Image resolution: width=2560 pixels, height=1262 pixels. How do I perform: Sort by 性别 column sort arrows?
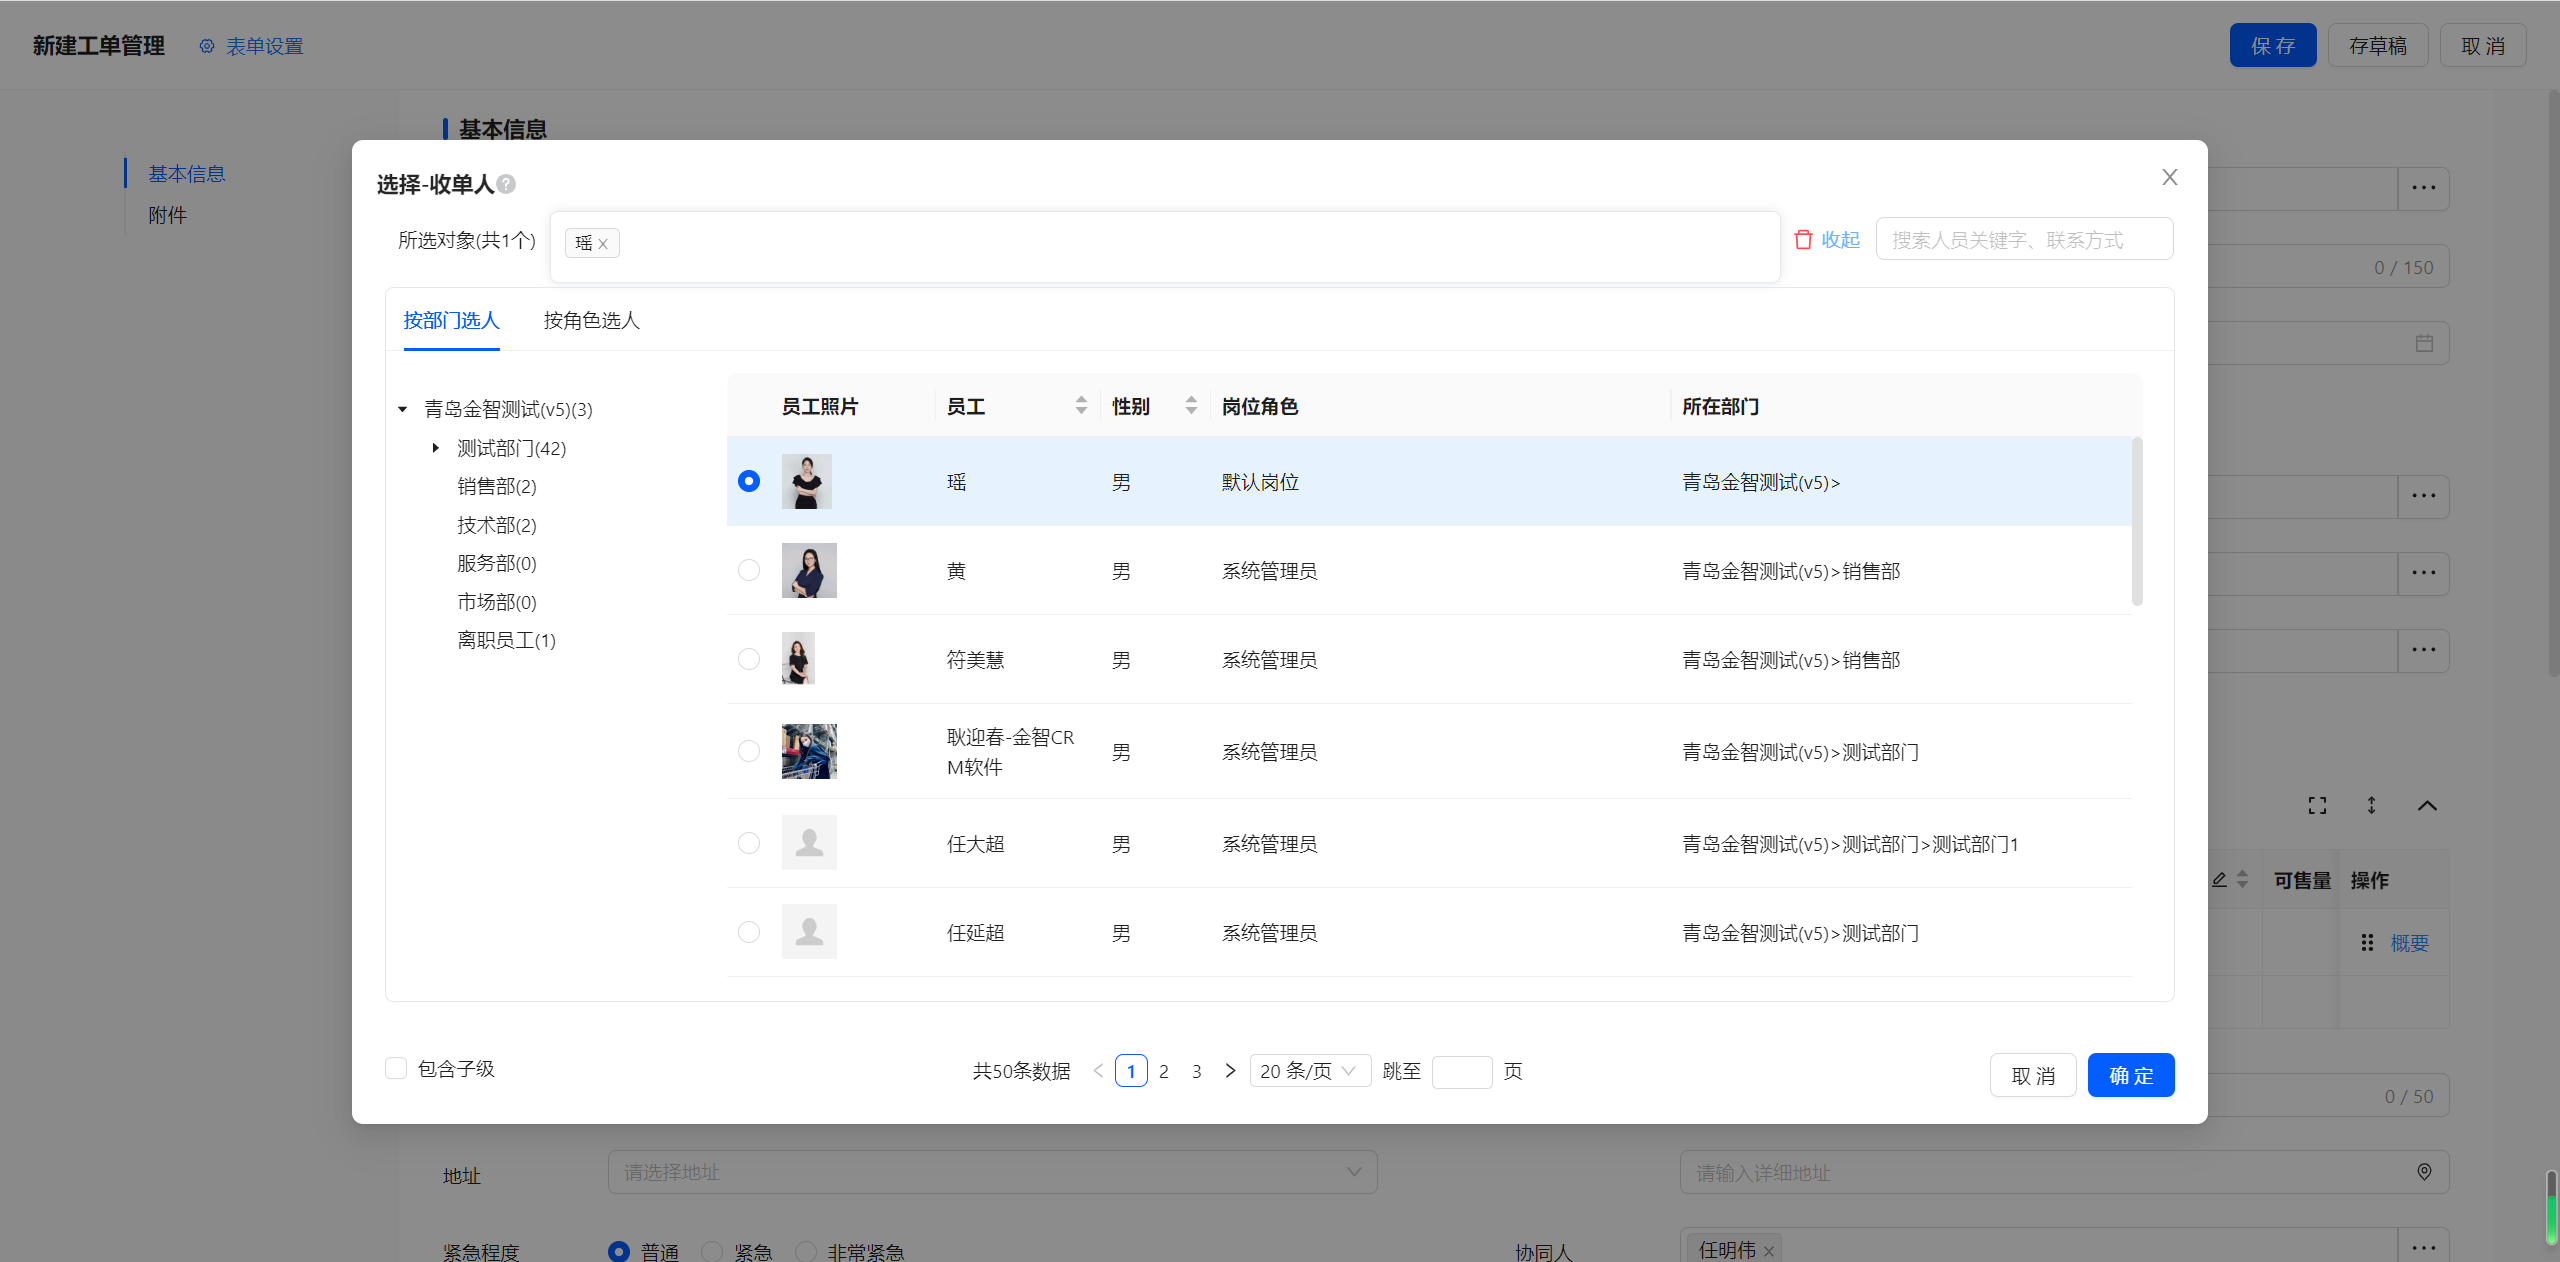(x=1191, y=406)
